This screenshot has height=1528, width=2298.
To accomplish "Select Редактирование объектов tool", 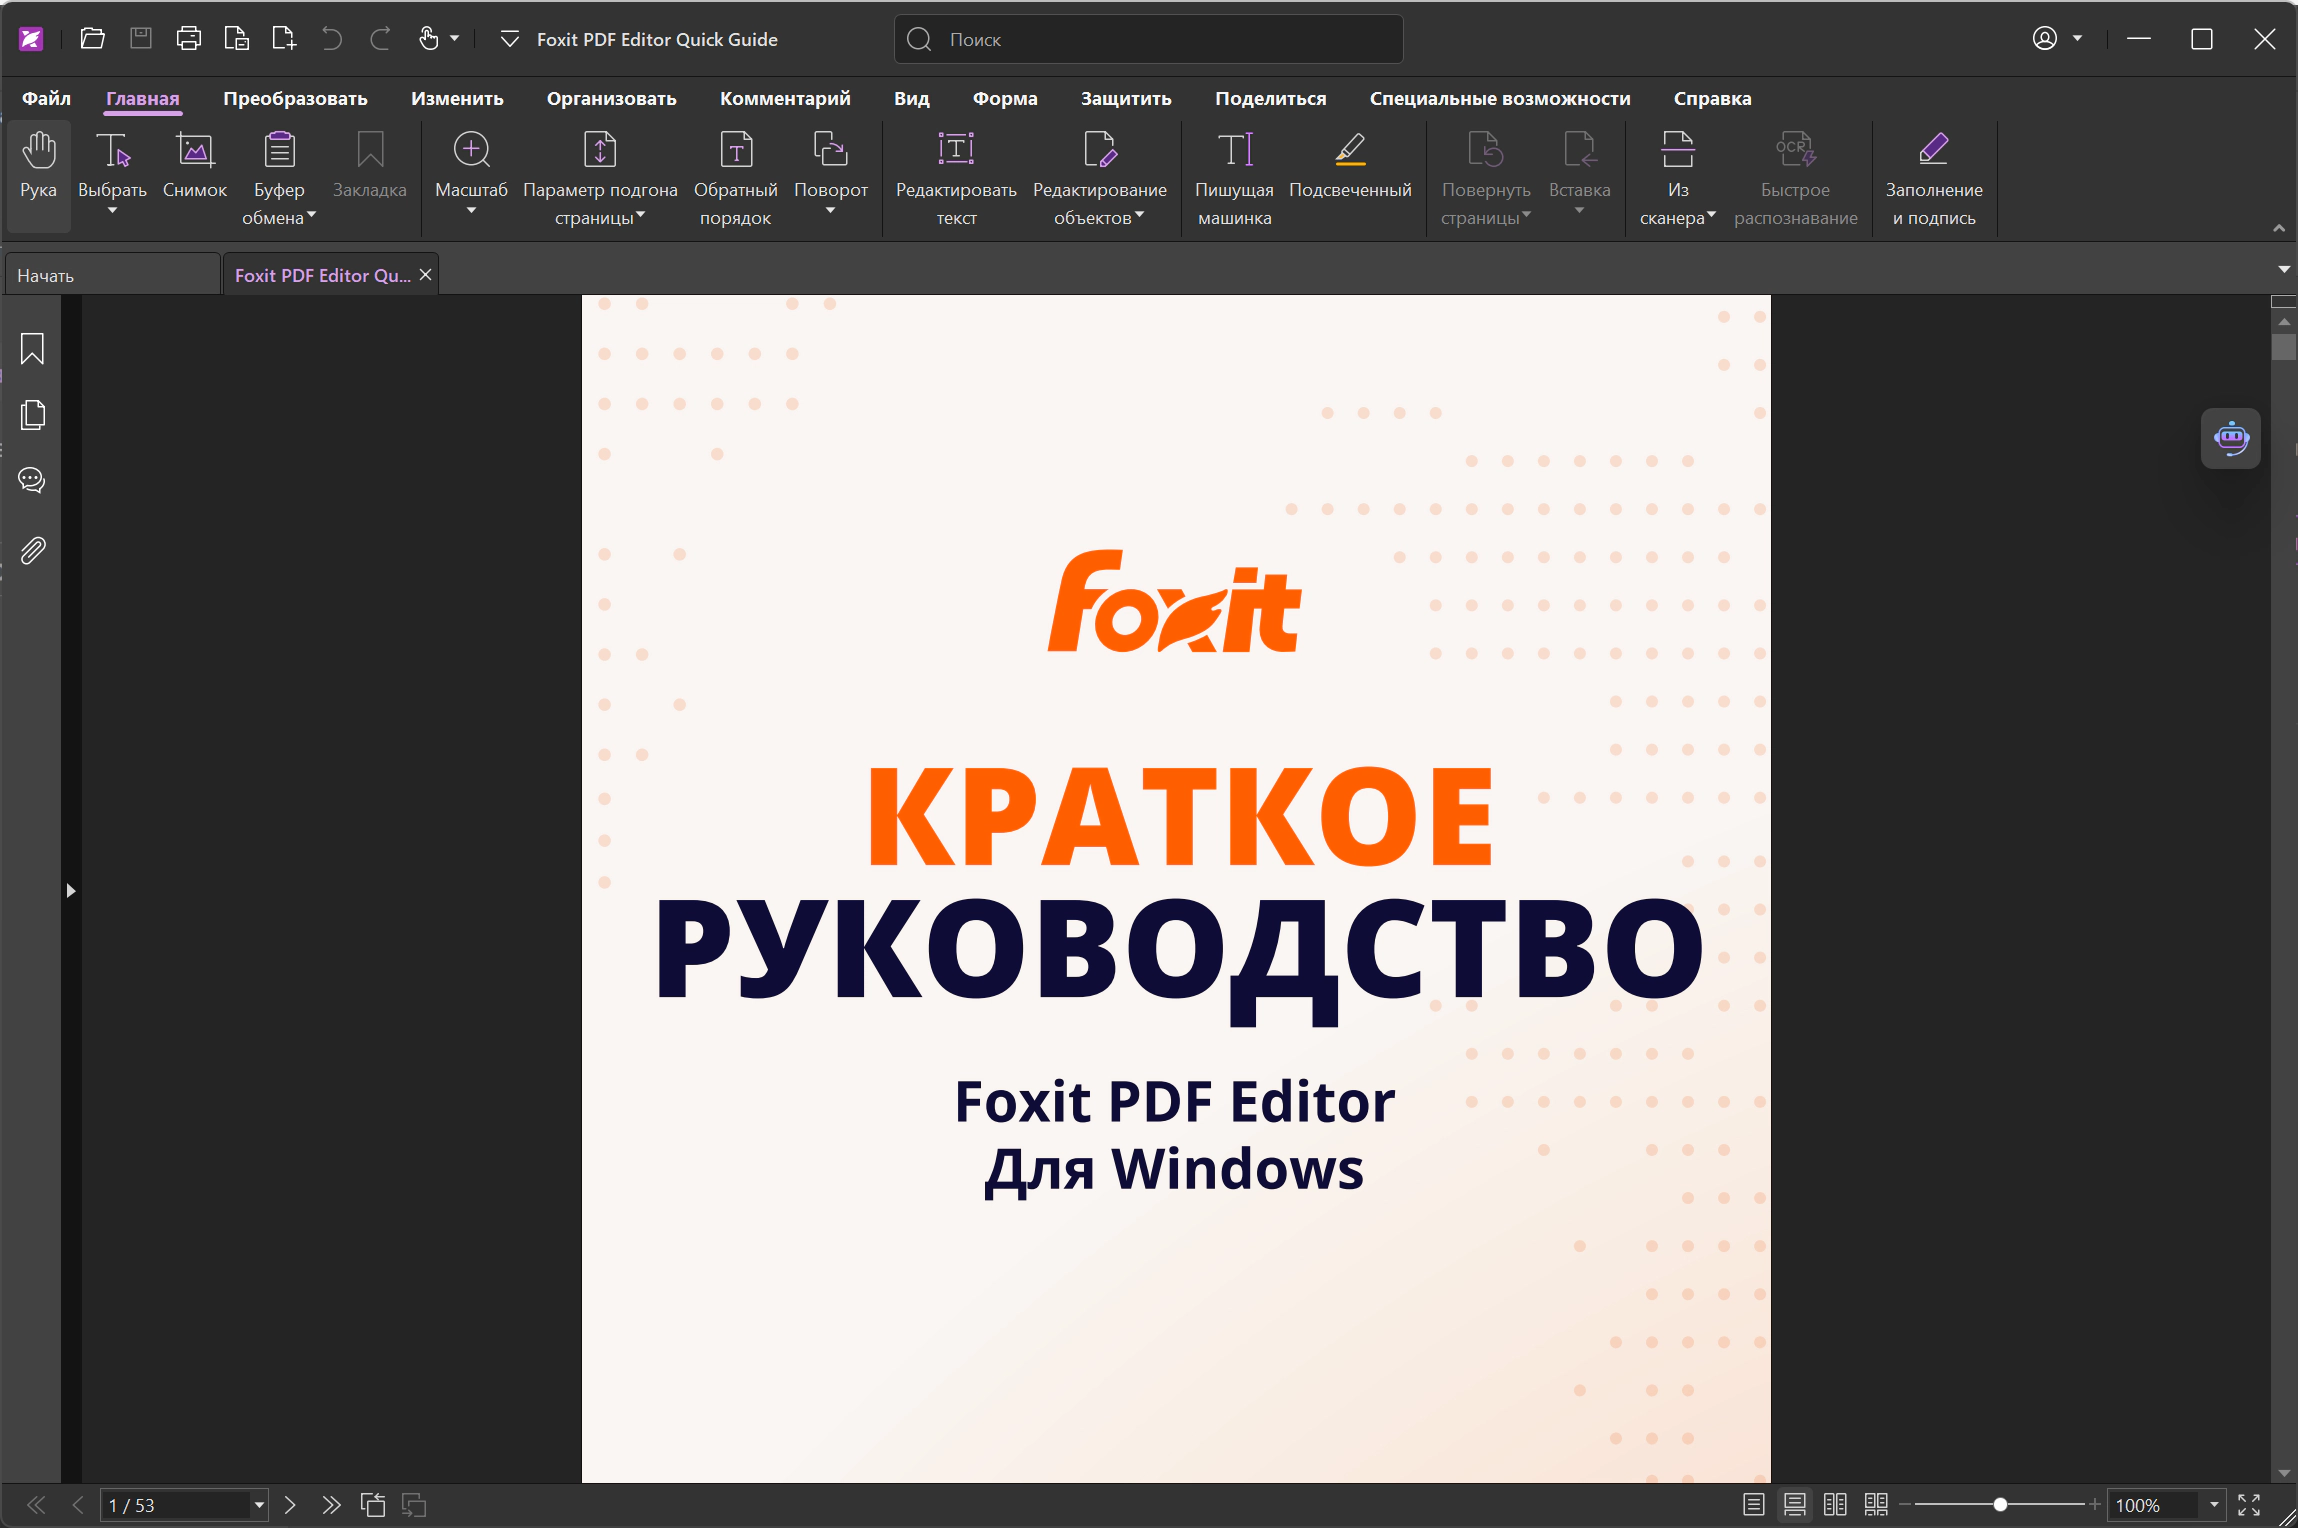I will 1100,178.
